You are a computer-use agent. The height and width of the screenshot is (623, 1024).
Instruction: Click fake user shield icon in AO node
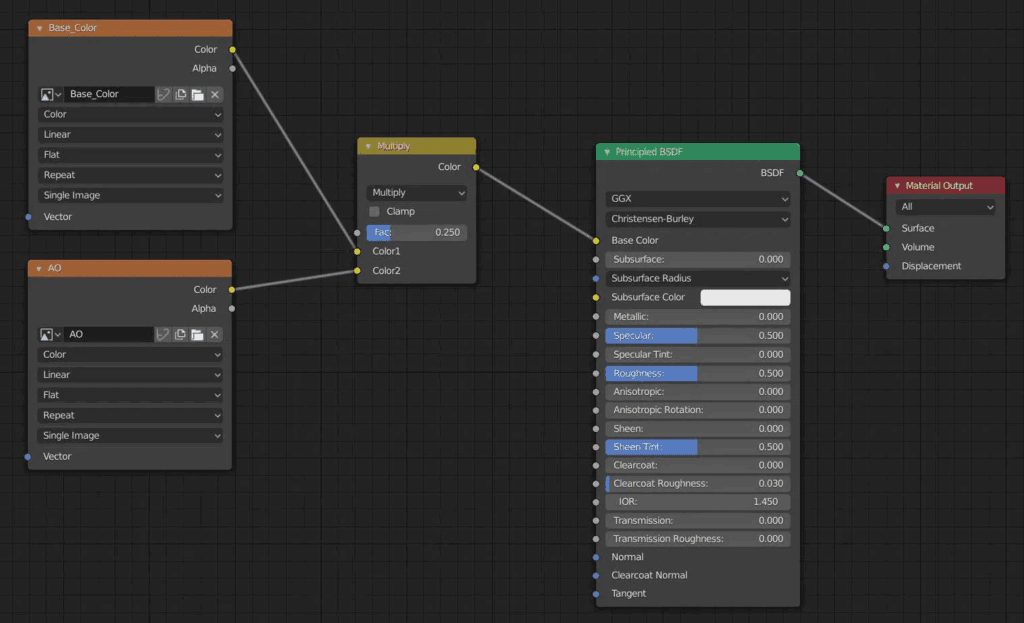point(163,334)
